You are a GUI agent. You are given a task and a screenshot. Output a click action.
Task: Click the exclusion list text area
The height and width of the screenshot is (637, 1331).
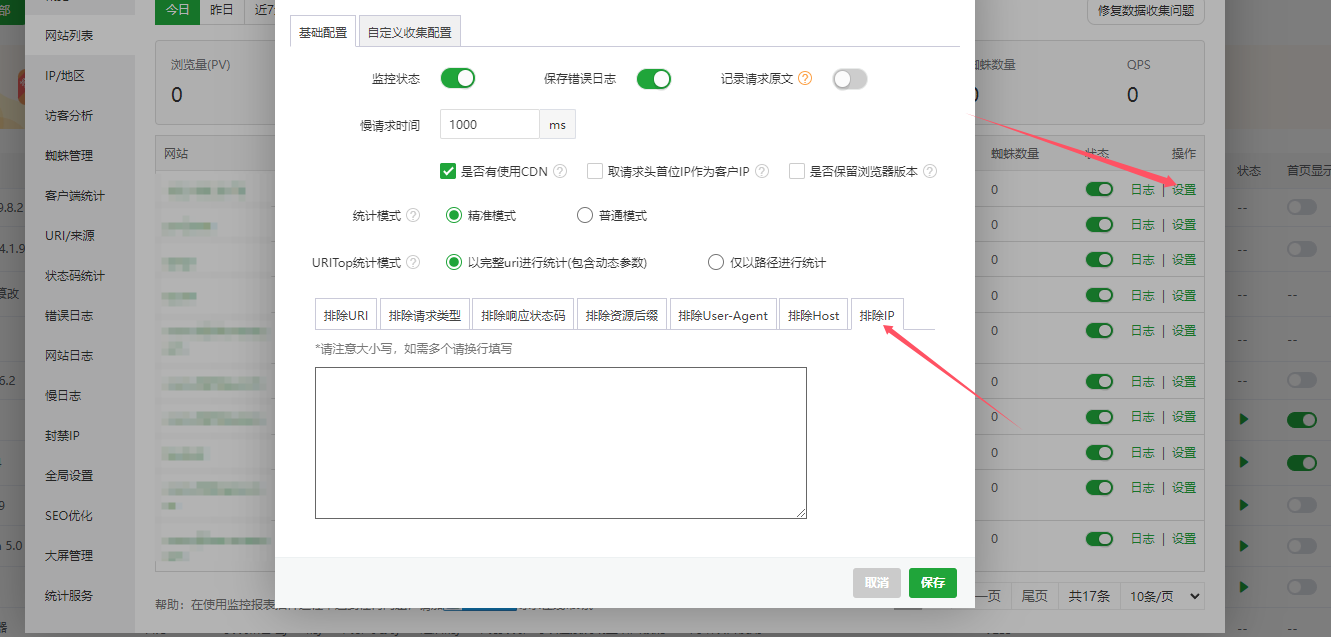561,442
